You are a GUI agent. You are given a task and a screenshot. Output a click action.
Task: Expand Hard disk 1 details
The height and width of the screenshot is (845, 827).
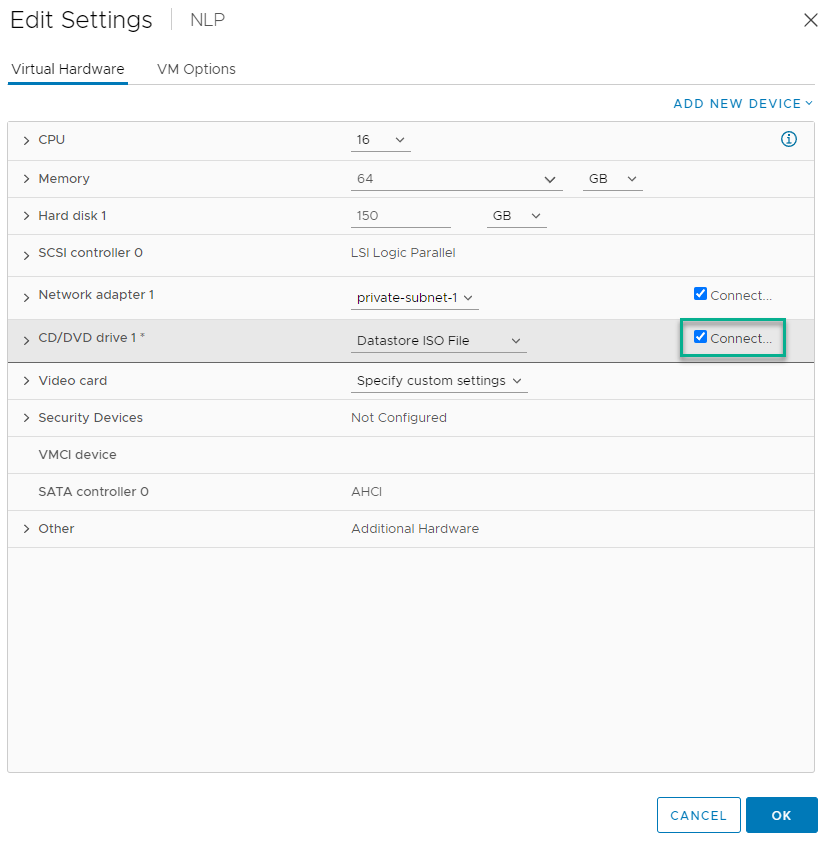[x=26, y=217]
